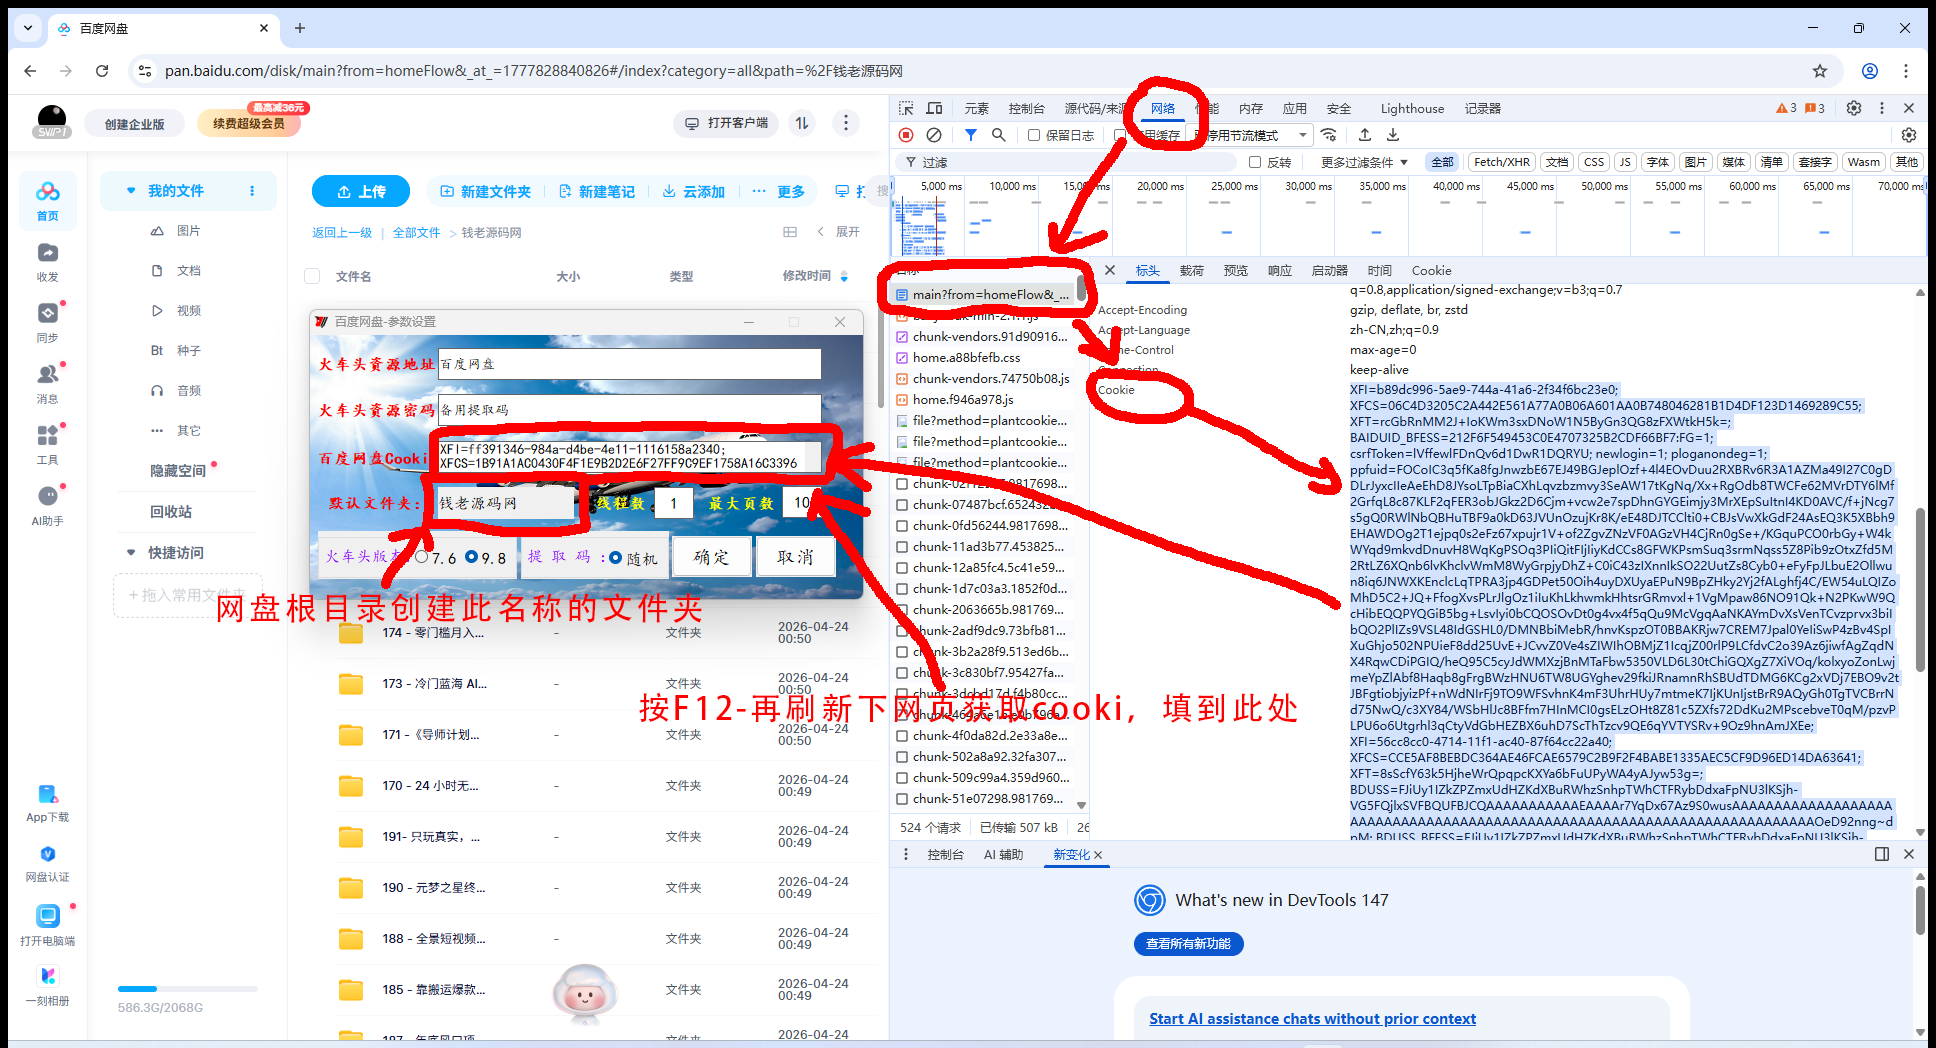
Task: Toggle 反转 invert filter checkbox
Action: point(1255,162)
